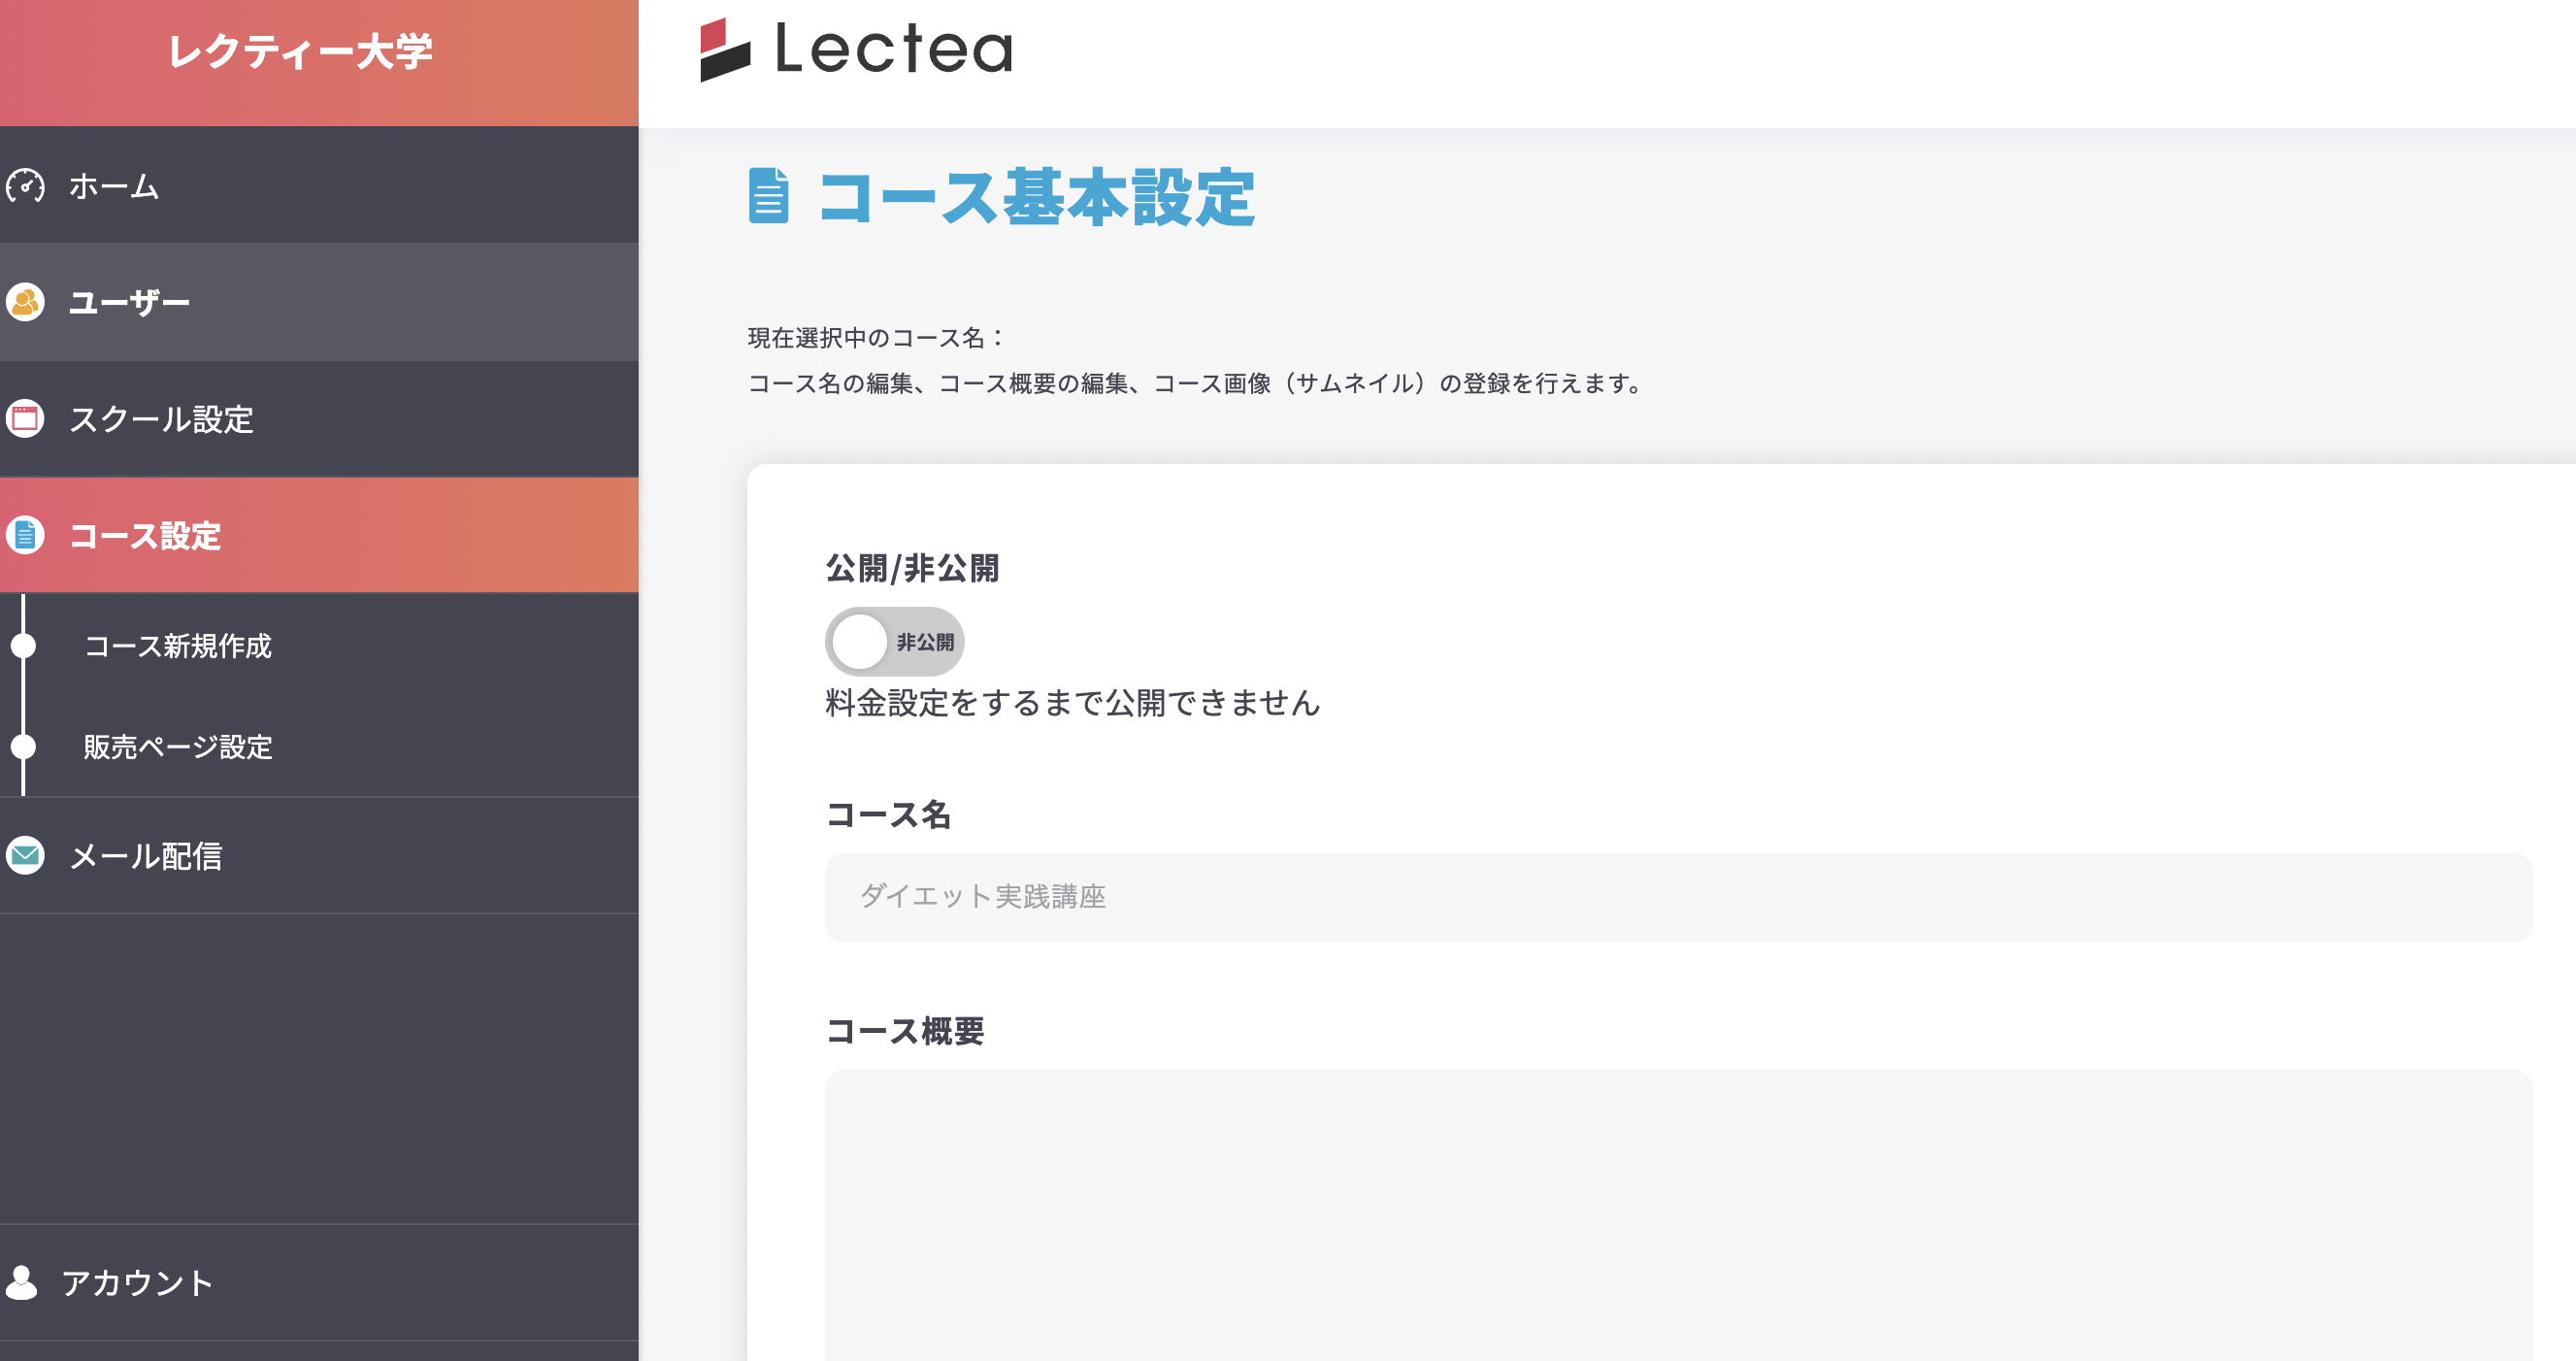Image resolution: width=2576 pixels, height=1361 pixels.
Task: Open スクール設定 menu item
Action: coord(161,419)
